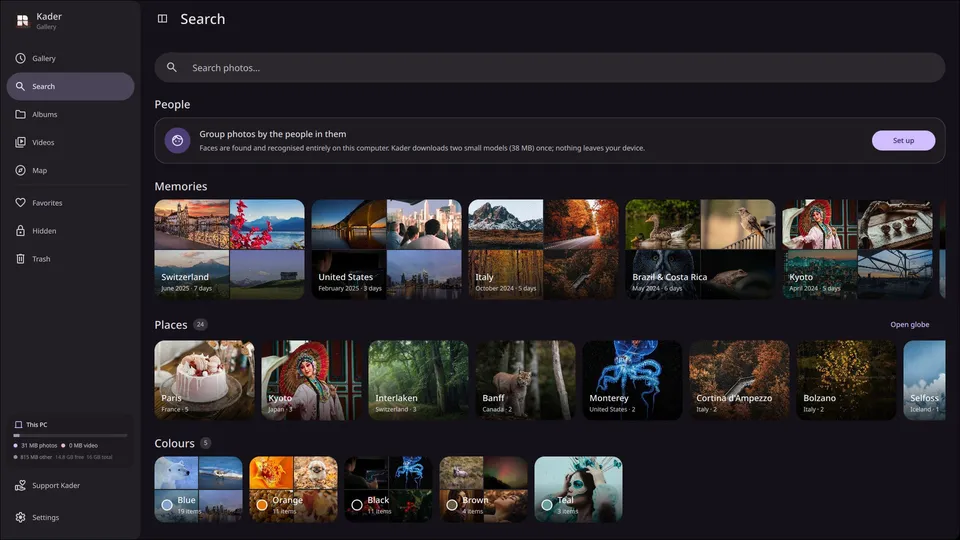Open the United States February 2025 memory

tap(386, 249)
